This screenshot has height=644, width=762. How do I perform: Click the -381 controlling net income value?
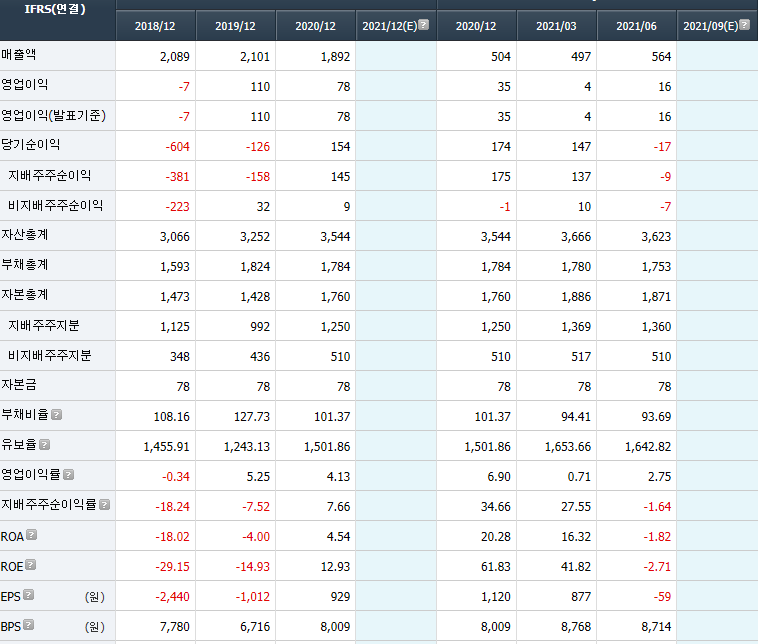click(x=177, y=177)
